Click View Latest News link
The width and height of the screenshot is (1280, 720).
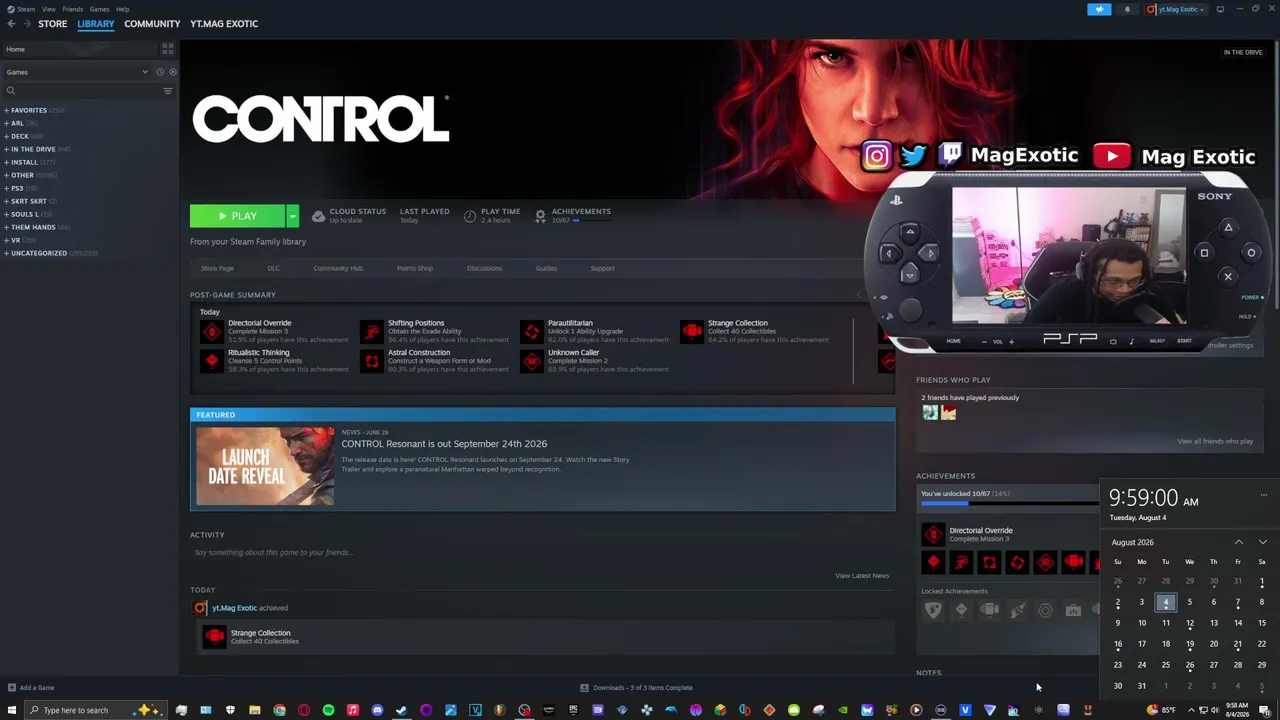click(862, 576)
